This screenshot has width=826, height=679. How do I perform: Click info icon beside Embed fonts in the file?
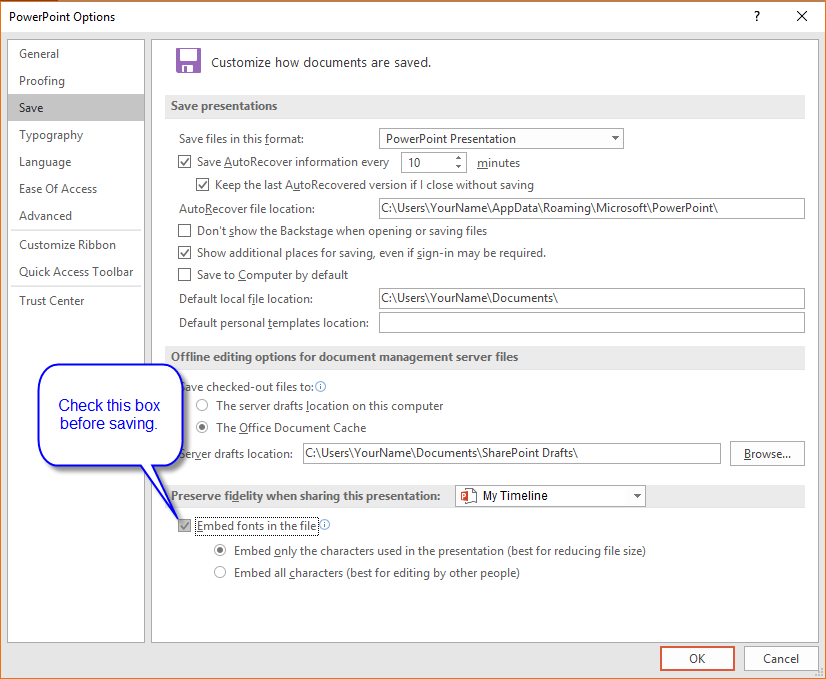325,525
